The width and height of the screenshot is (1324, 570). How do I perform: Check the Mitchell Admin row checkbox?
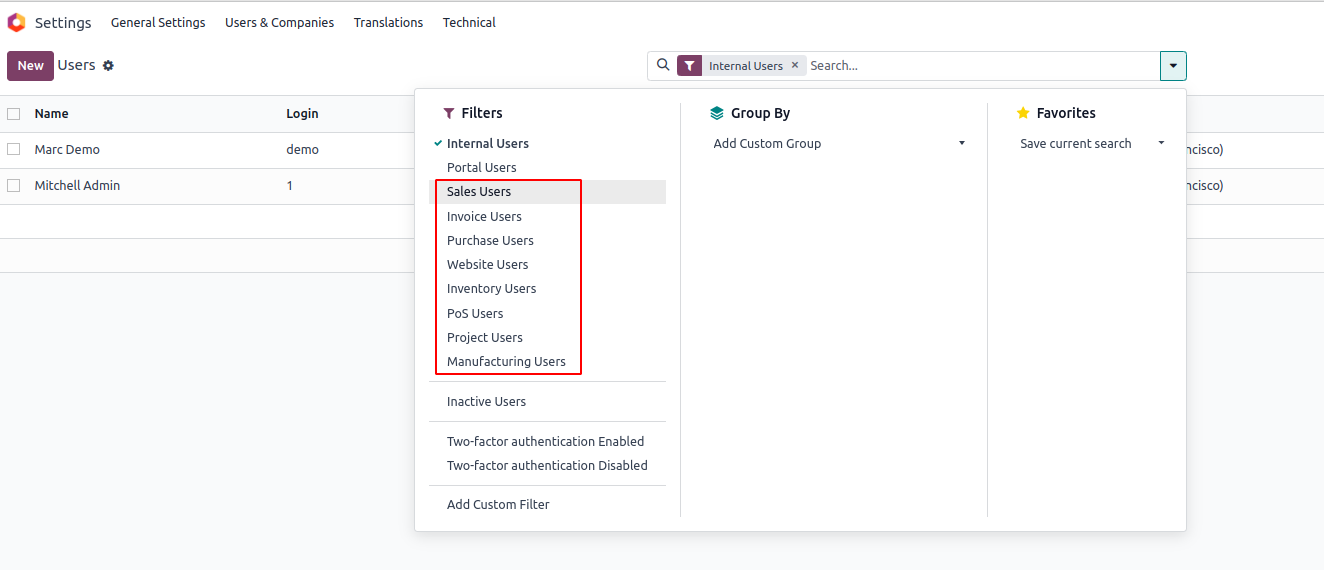[14, 185]
